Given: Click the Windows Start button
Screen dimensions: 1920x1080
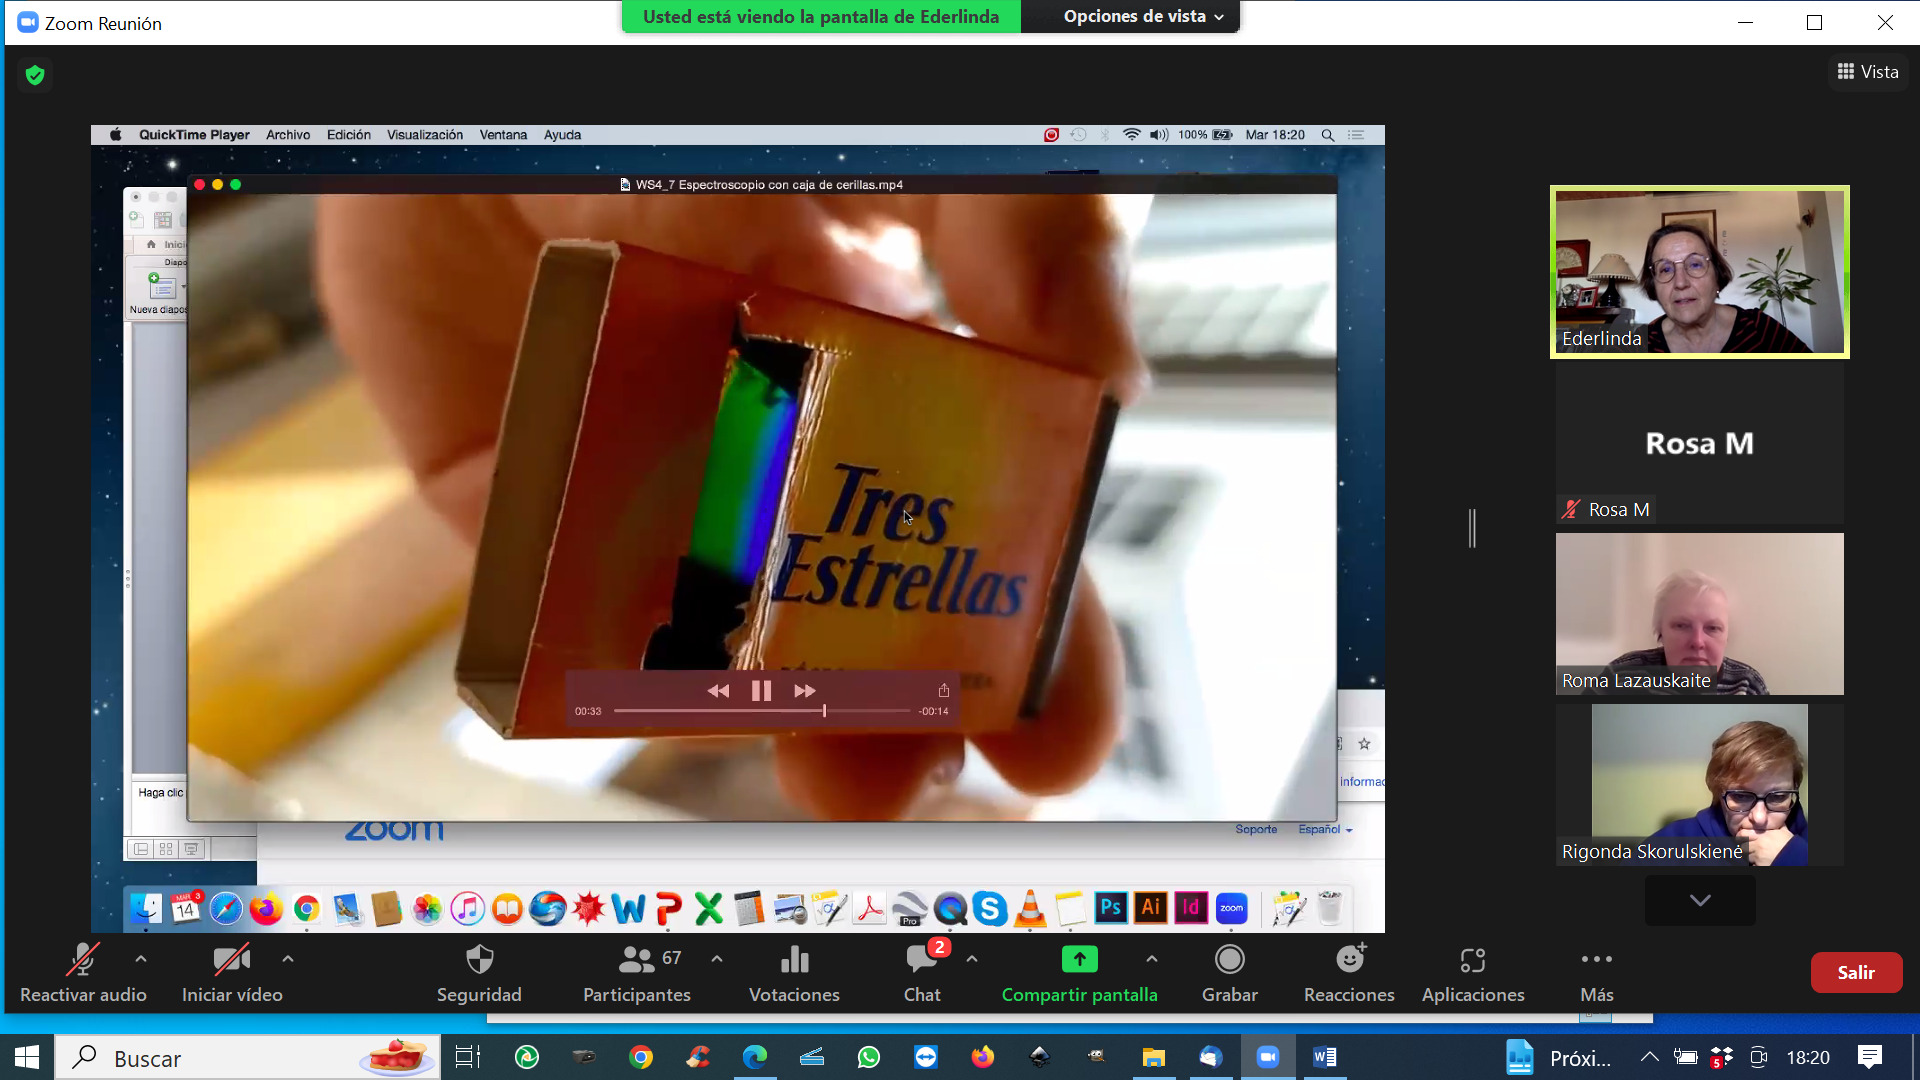Looking at the screenshot, I should (x=27, y=1057).
